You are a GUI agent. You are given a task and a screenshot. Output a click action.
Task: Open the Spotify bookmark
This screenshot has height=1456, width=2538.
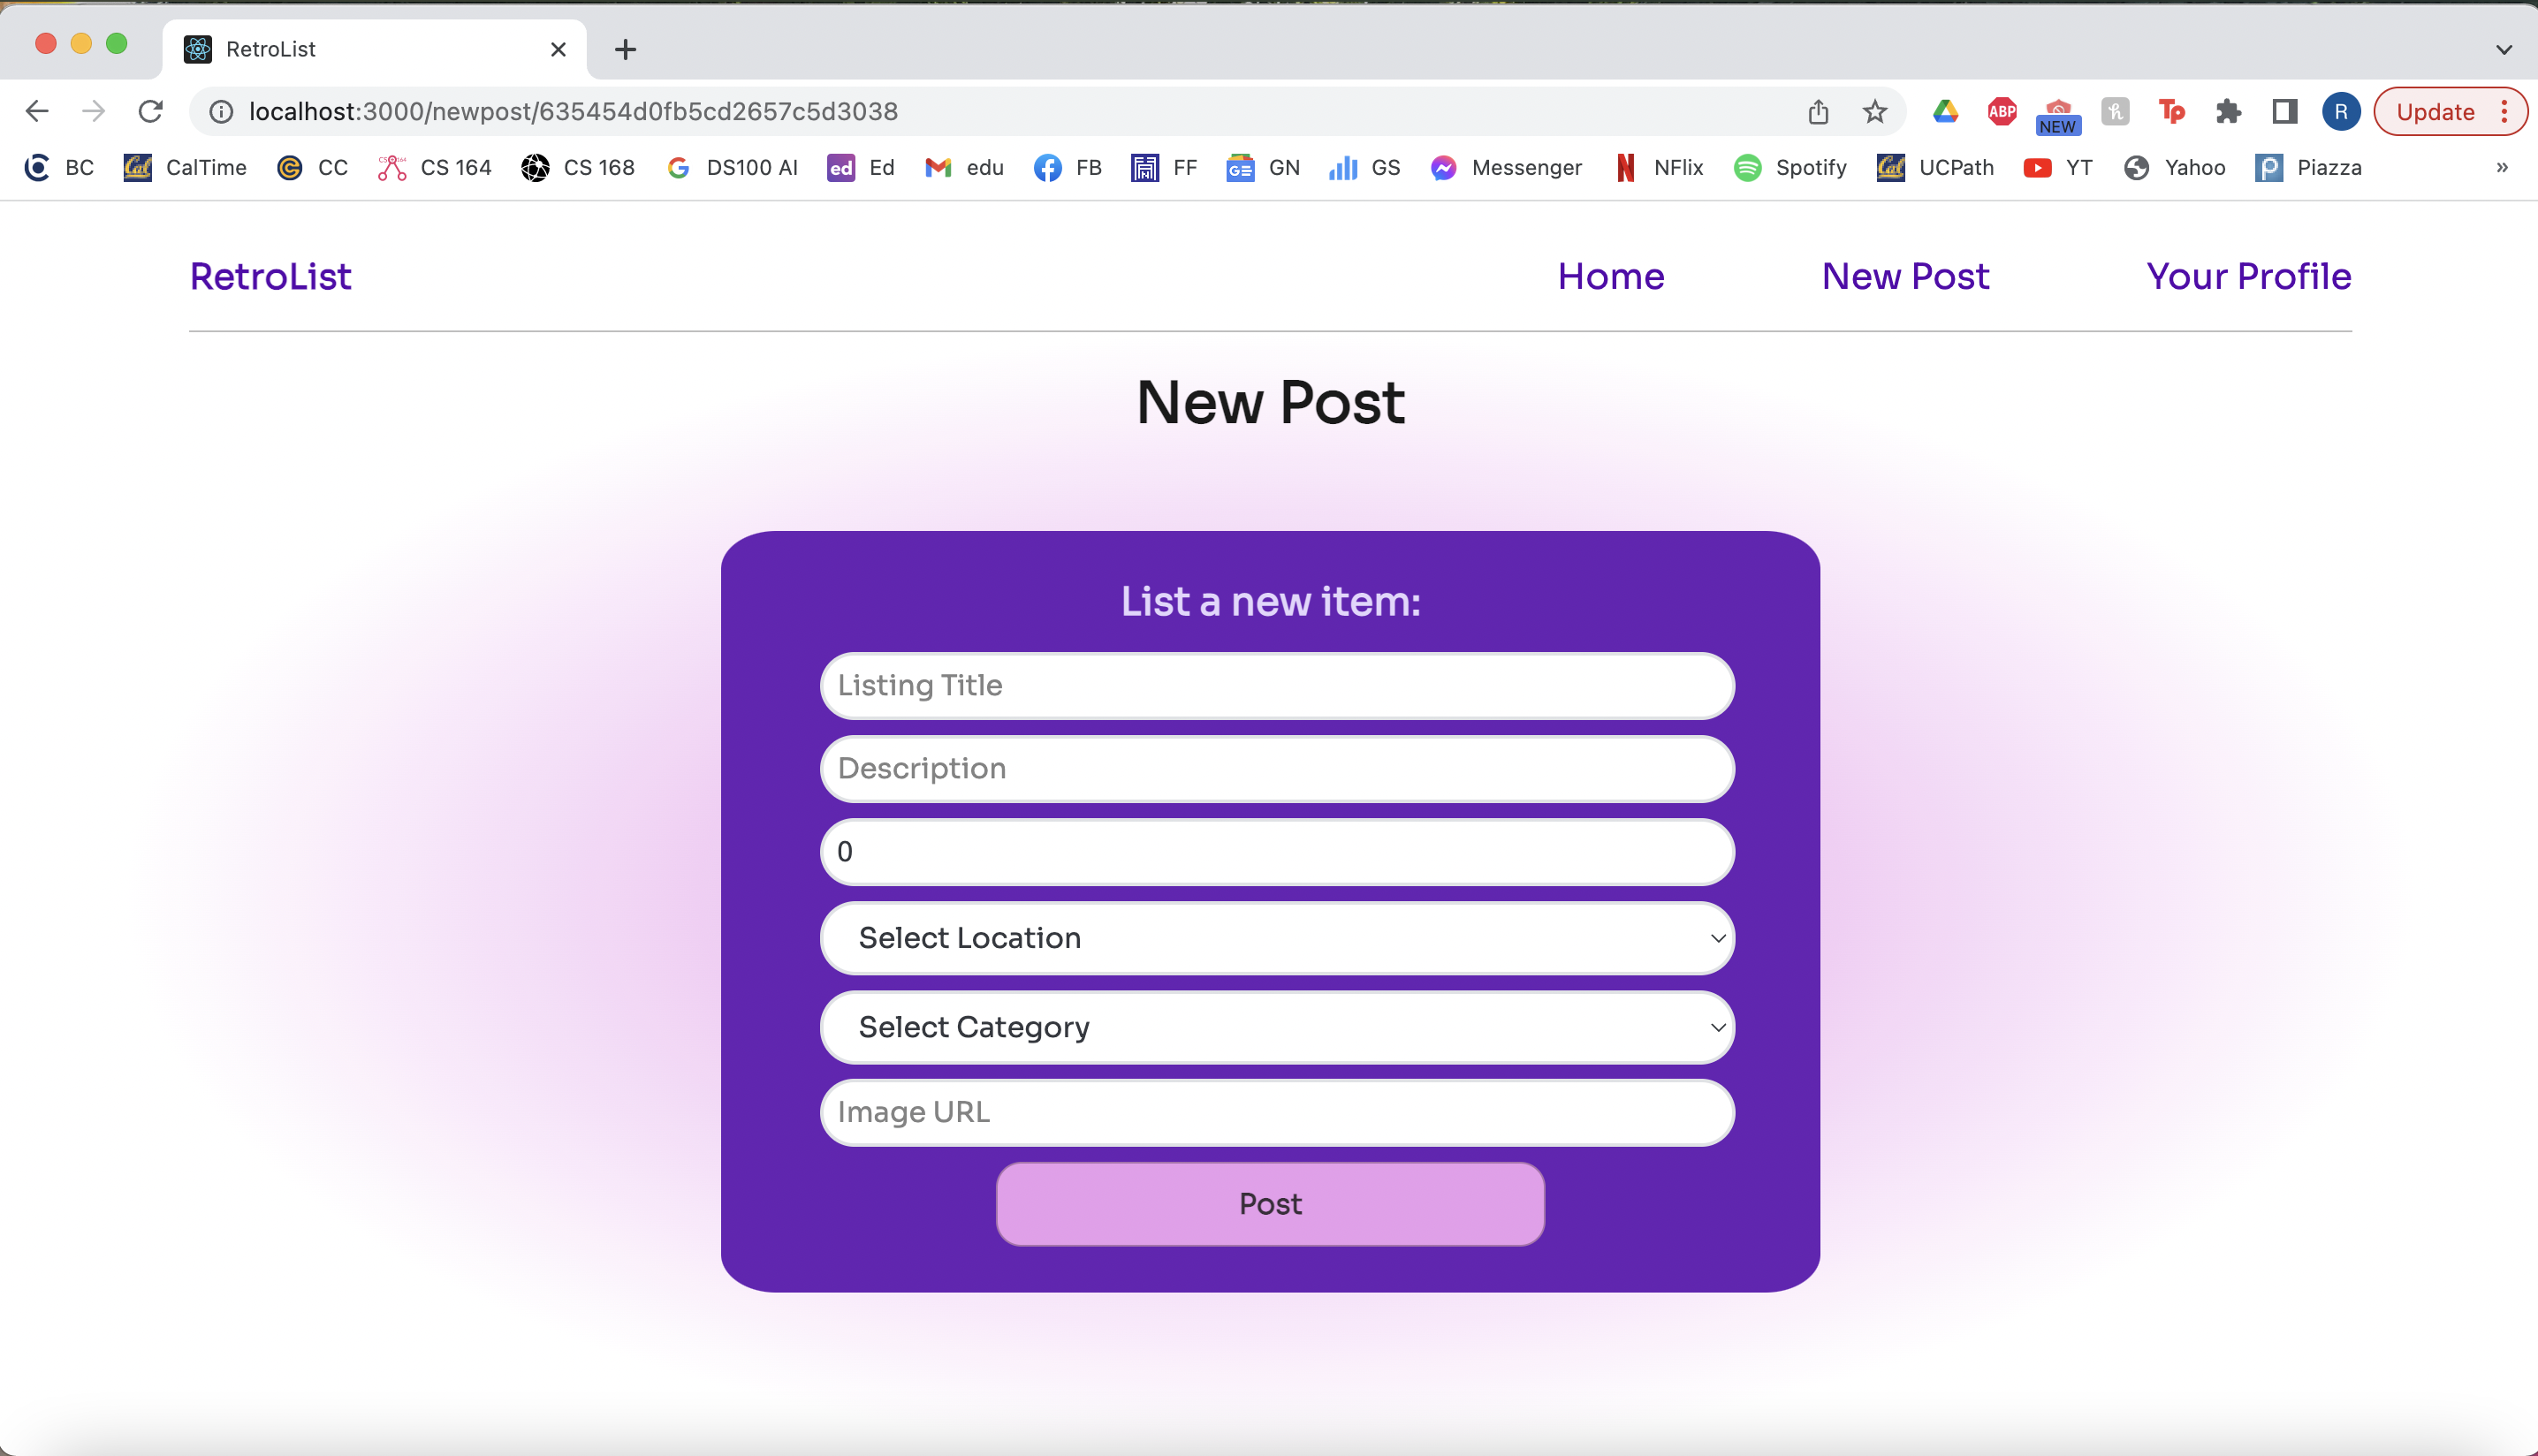1790,167
